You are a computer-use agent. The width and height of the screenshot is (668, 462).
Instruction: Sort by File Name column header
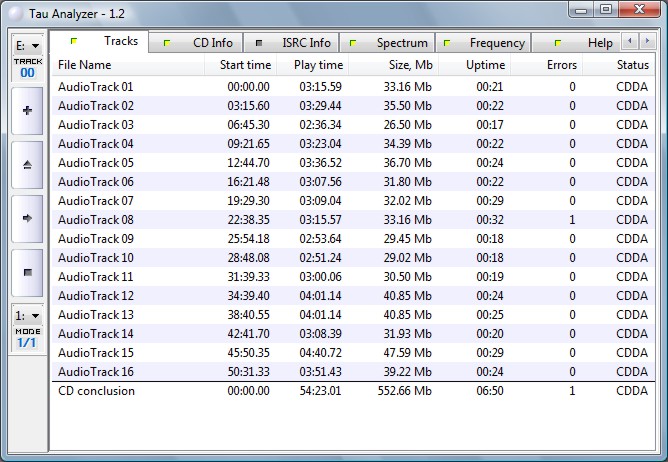(85, 65)
